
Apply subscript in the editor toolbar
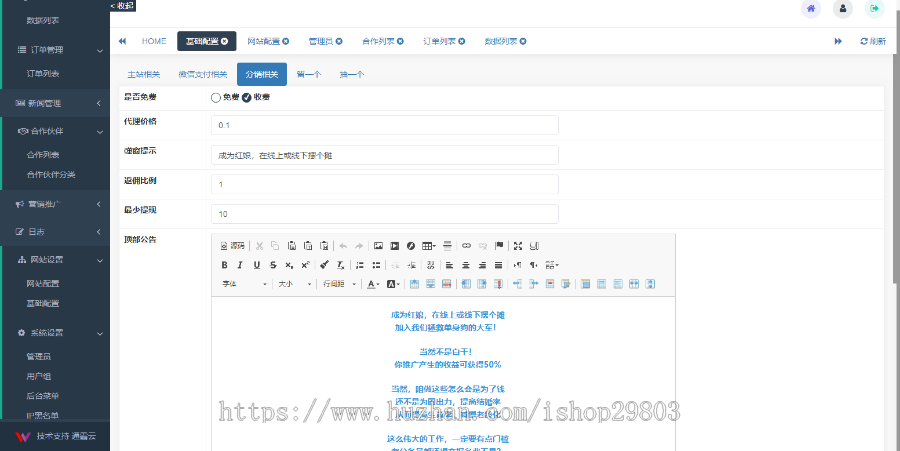[289, 265]
